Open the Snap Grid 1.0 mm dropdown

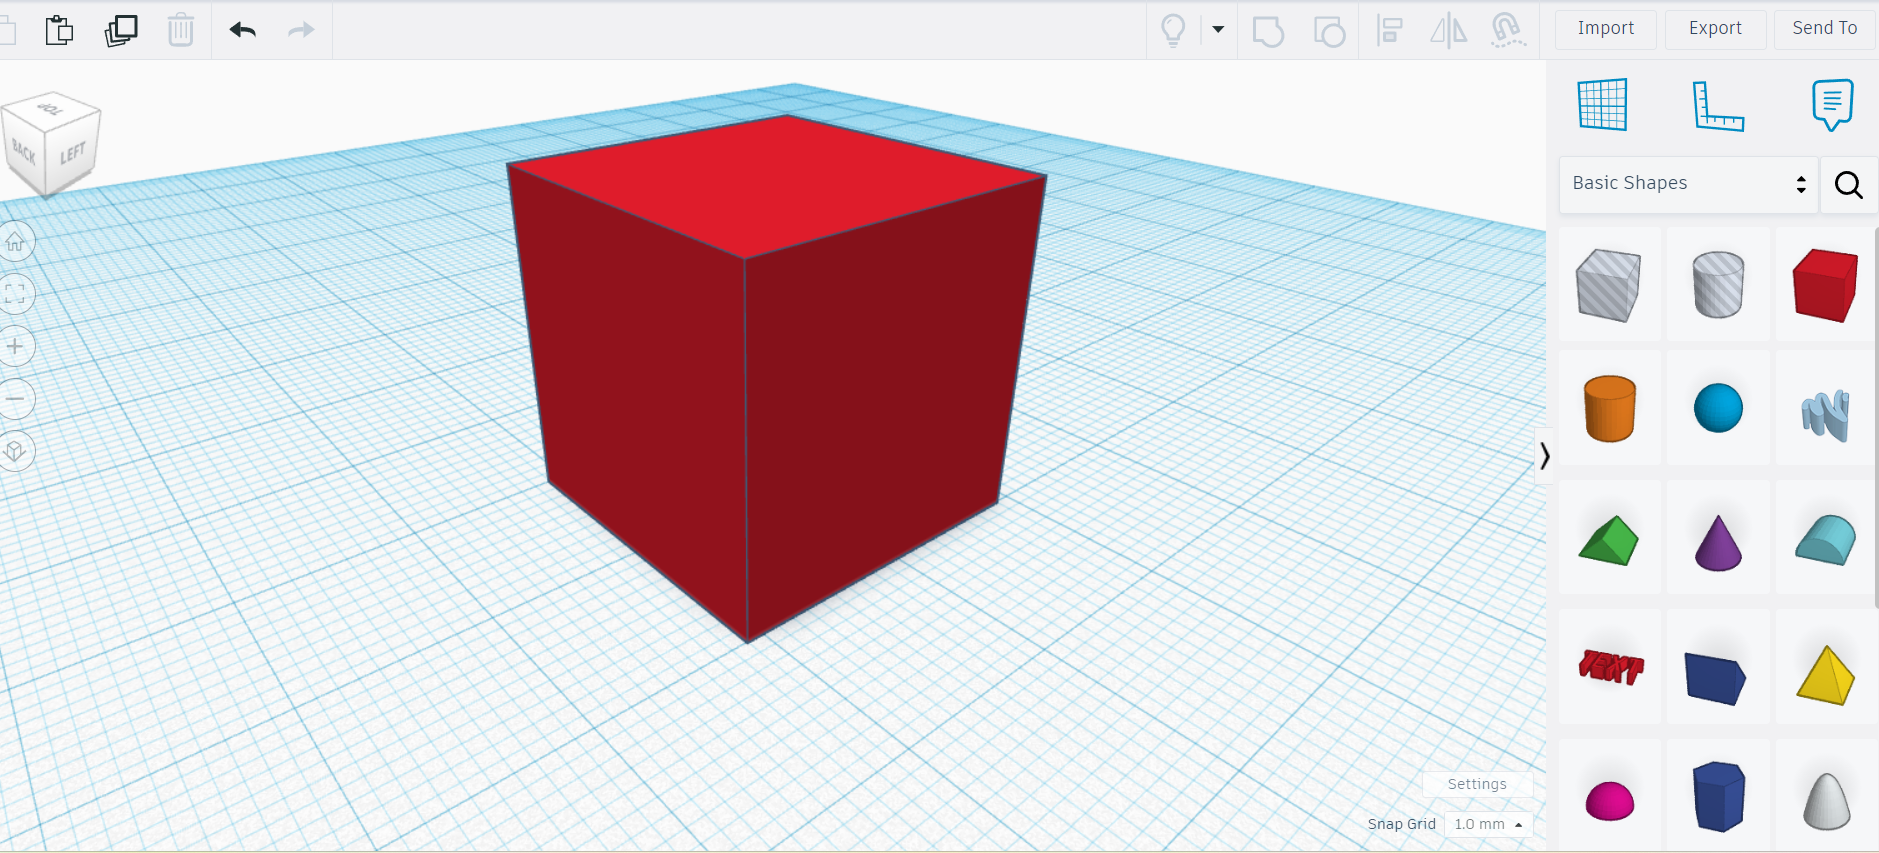click(1488, 824)
